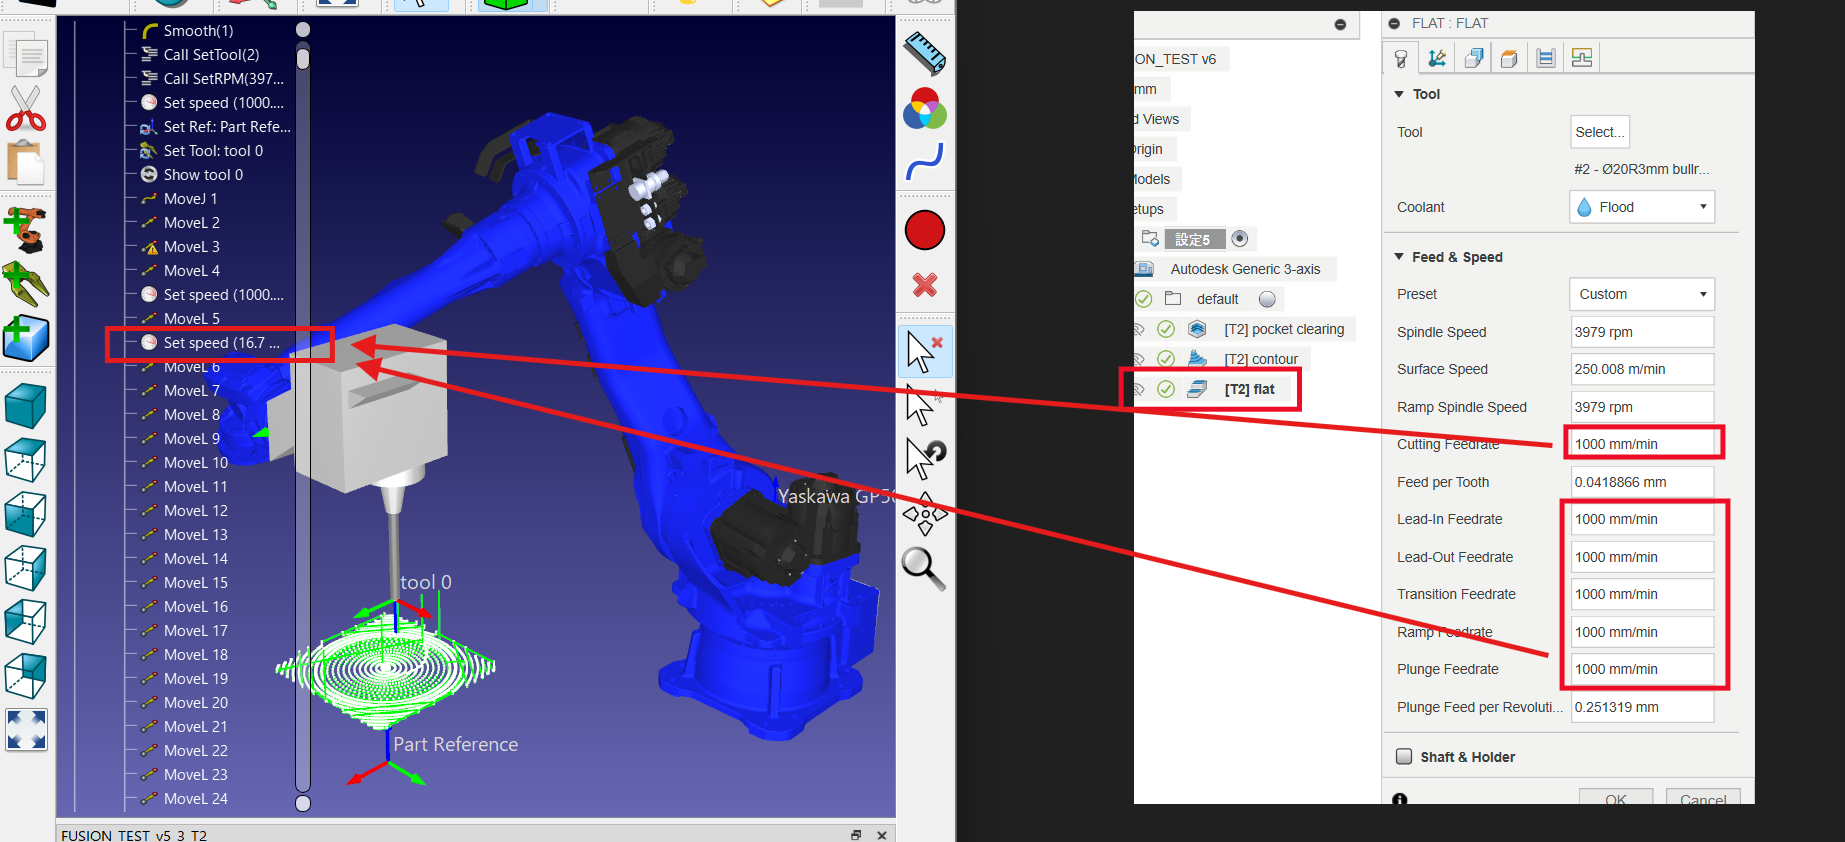This screenshot has height=842, width=1845.
Task: Toggle the radio button beside default folder
Action: tap(1267, 299)
